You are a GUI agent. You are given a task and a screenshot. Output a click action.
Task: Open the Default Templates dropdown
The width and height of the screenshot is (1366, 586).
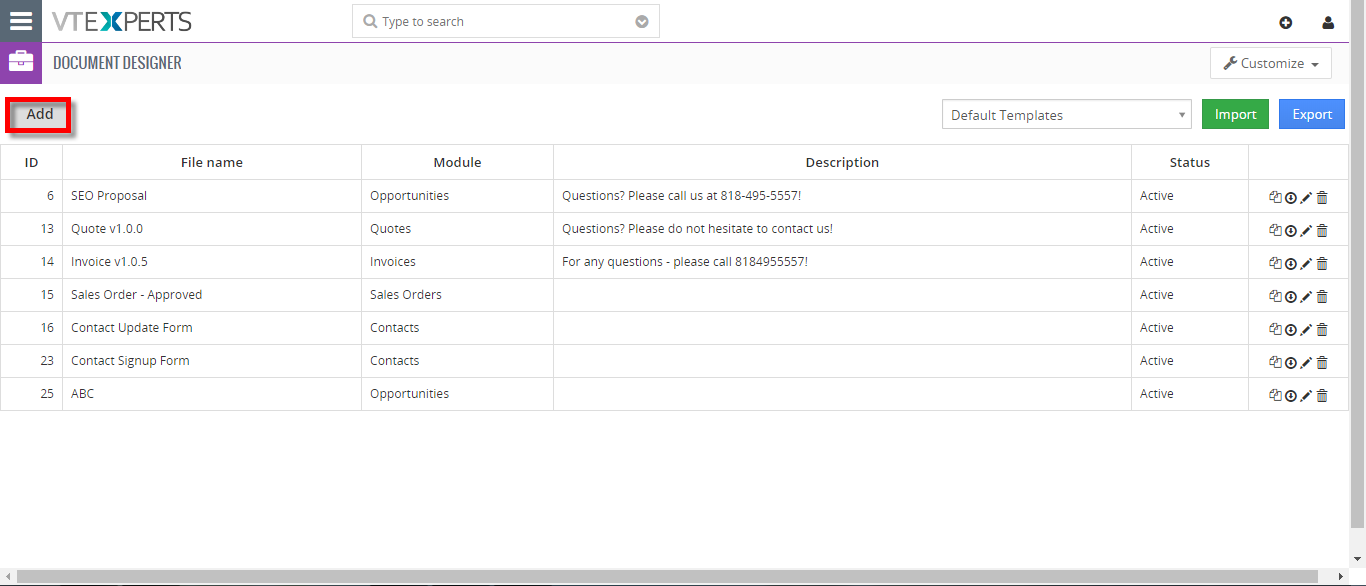click(1067, 115)
